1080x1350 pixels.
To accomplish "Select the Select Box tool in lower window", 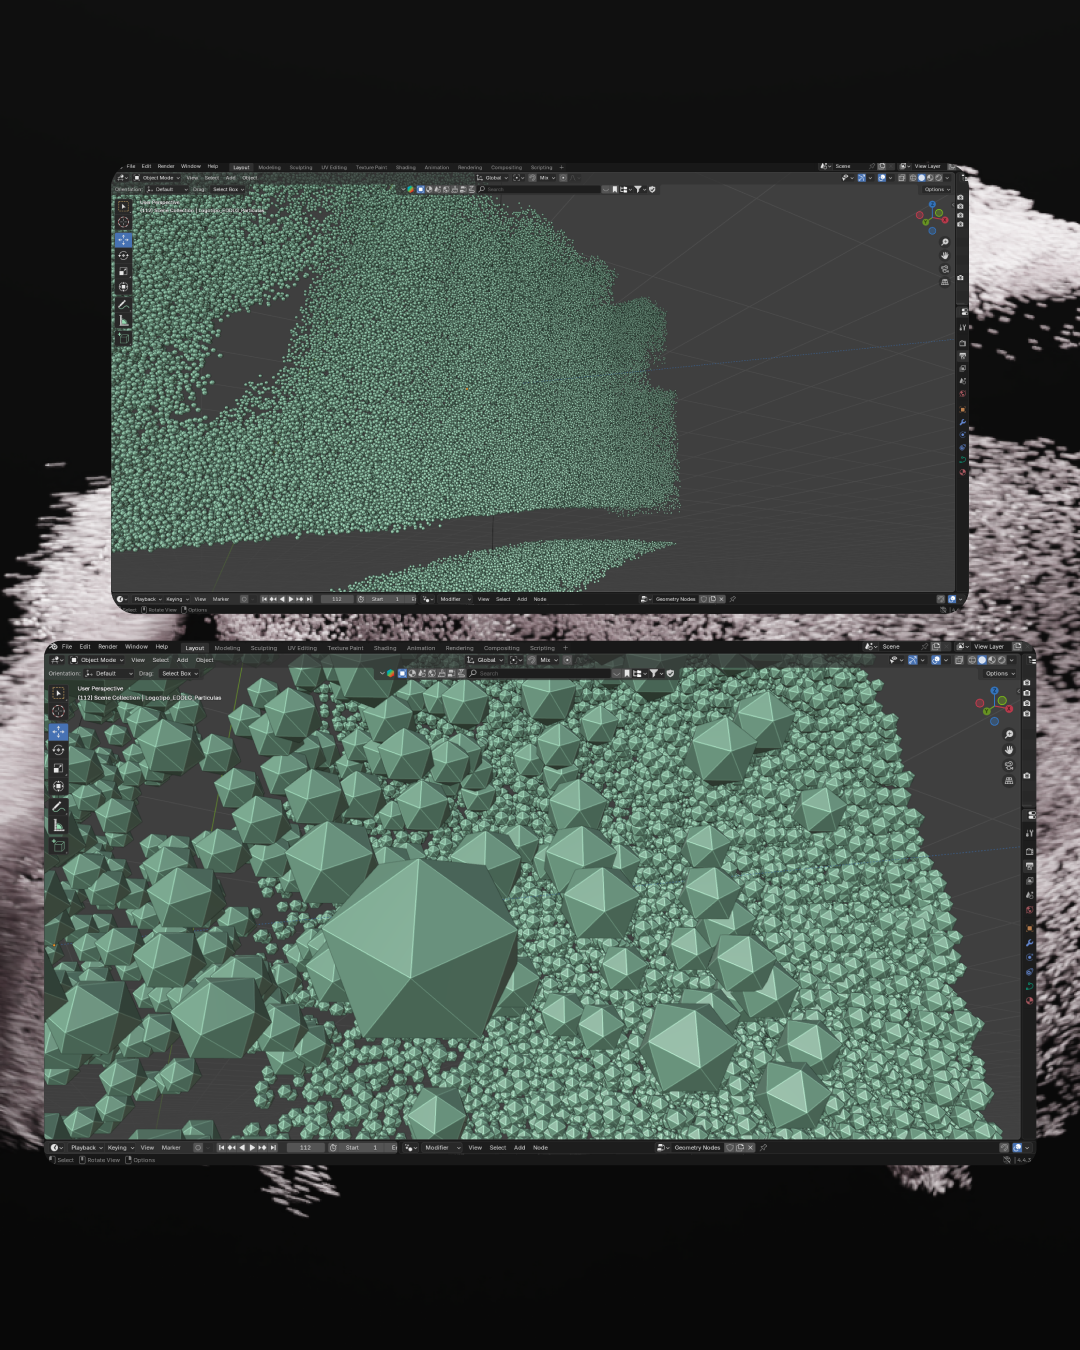I will [x=58, y=692].
